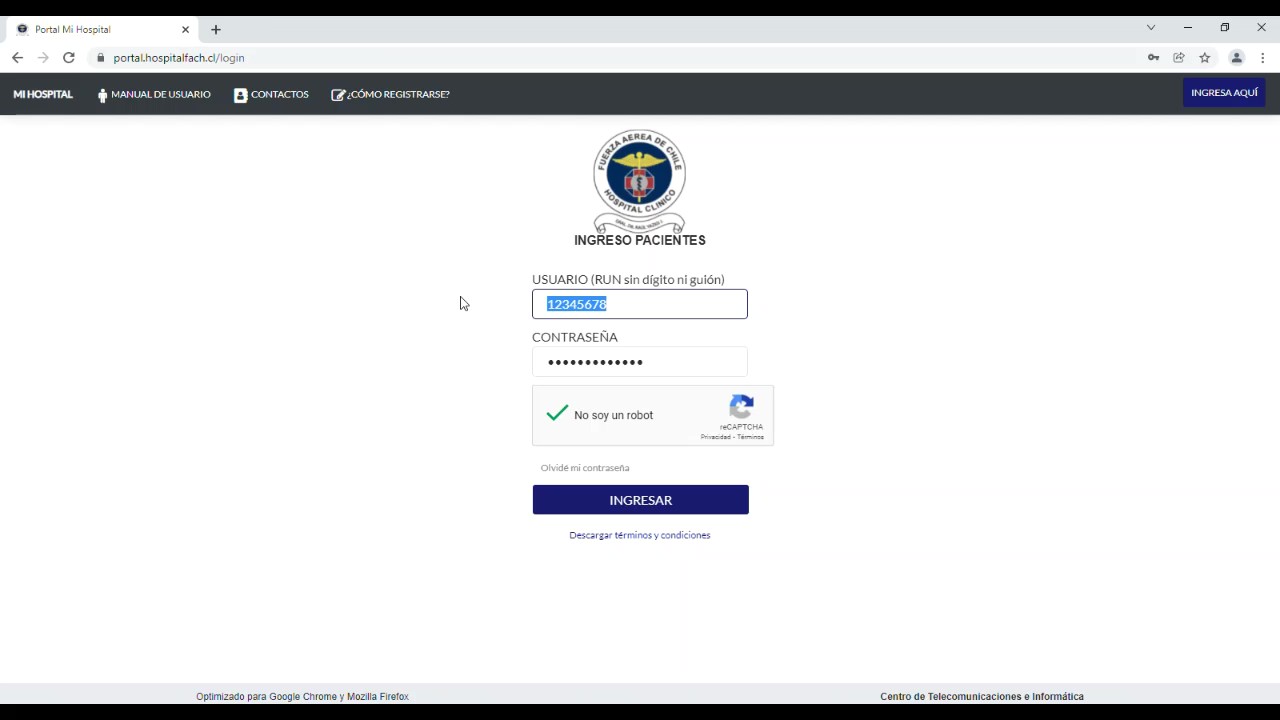Screen dimensions: 1280x720
Task: Click the reCAPTCHA logo
Action: [x=741, y=407]
